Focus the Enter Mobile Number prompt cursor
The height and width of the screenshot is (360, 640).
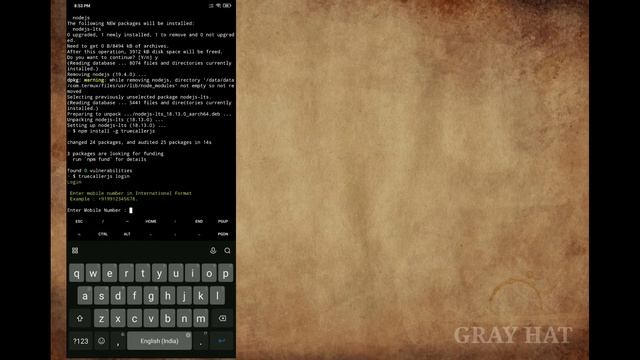pos(131,210)
